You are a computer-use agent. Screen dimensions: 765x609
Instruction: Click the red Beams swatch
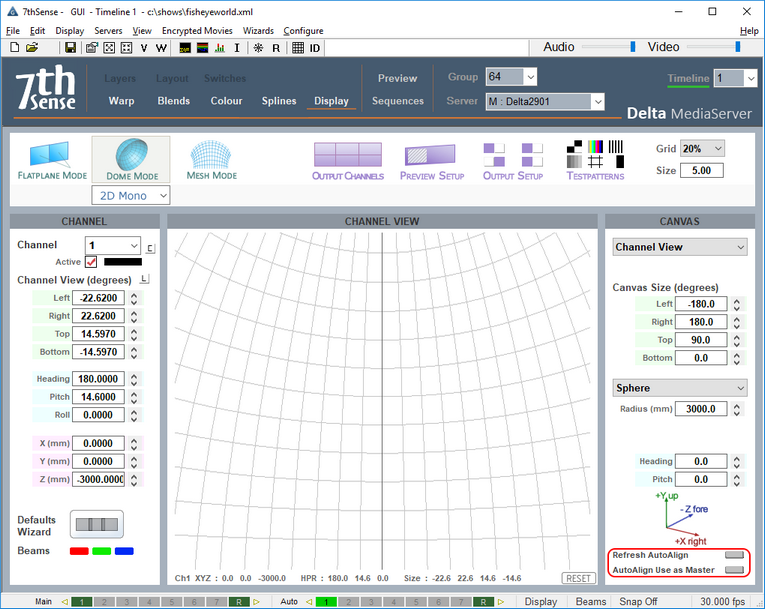pyautogui.click(x=79, y=551)
